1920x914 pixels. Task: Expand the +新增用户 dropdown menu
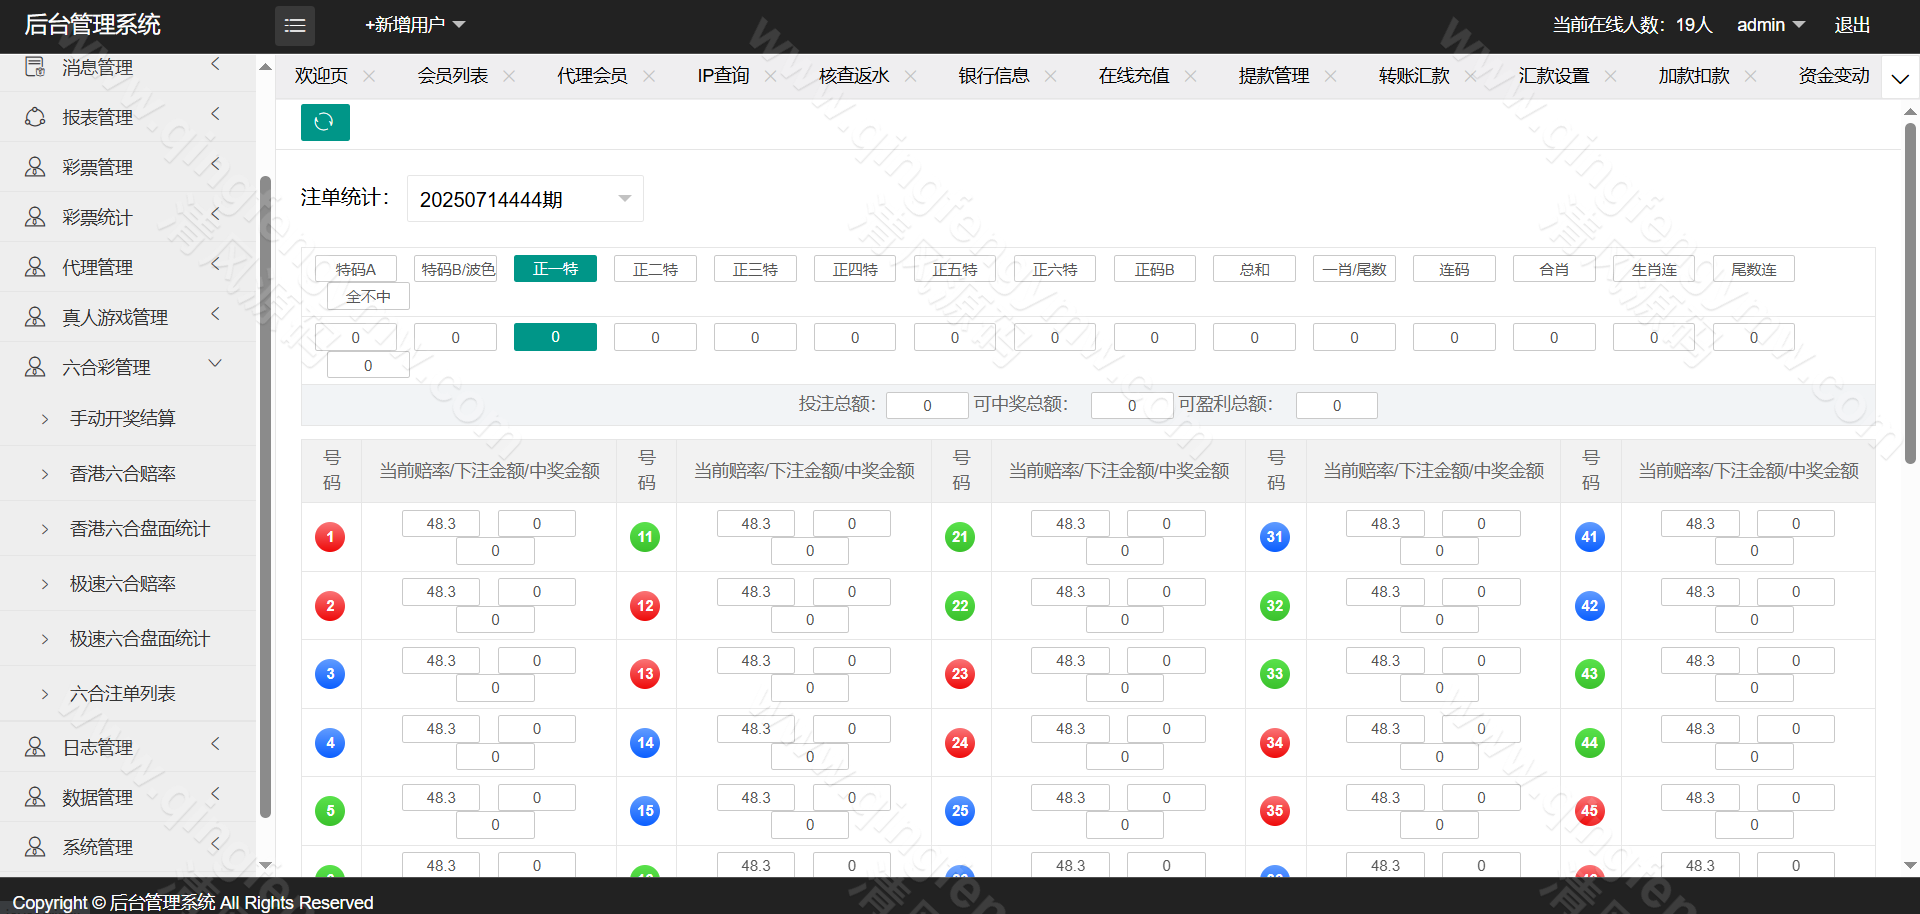tap(415, 25)
